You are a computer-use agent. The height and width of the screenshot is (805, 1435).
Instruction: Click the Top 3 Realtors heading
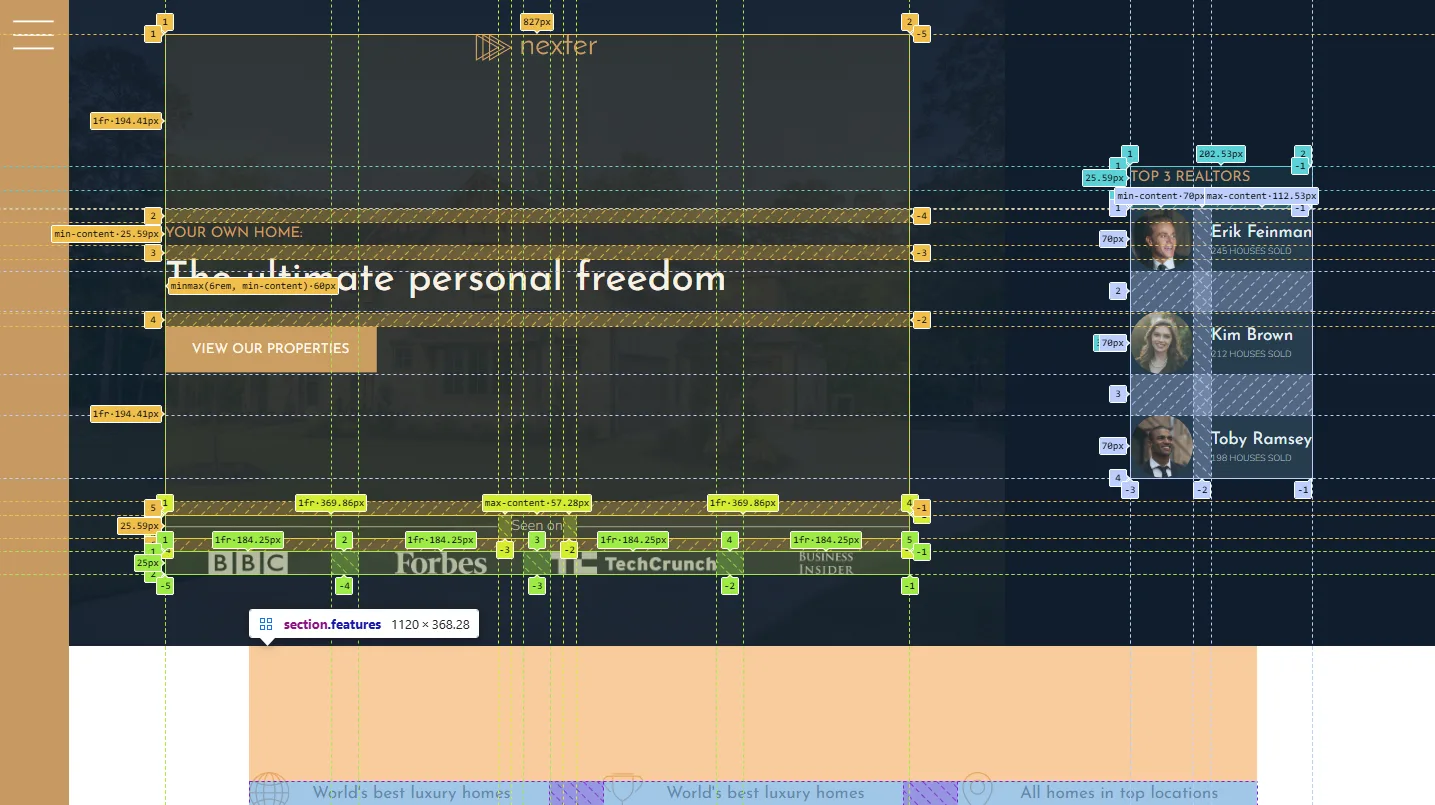(1190, 176)
